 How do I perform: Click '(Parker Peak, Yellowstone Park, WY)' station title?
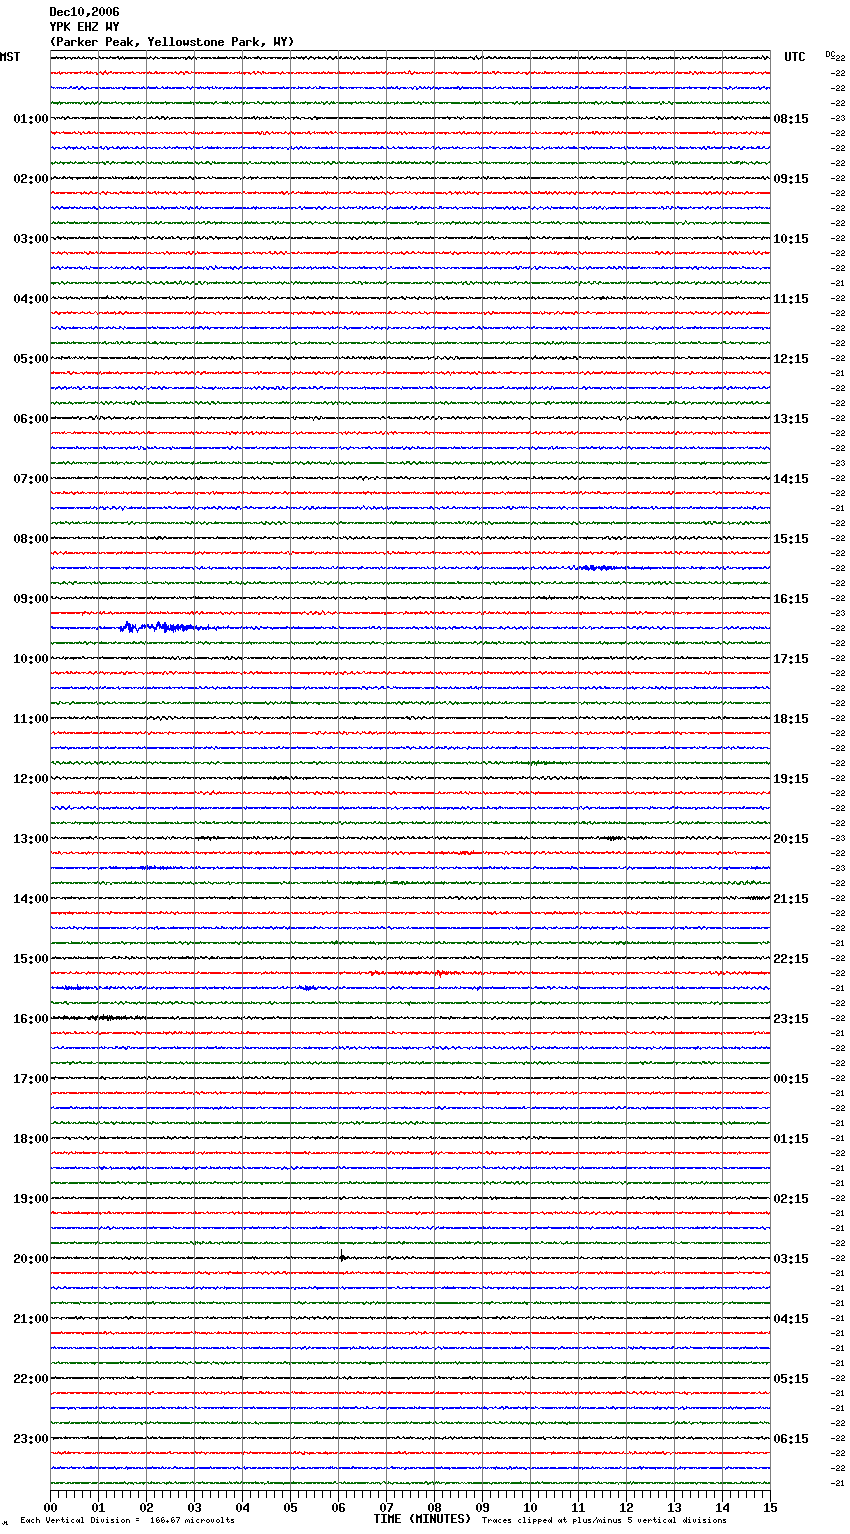[x=172, y=42]
